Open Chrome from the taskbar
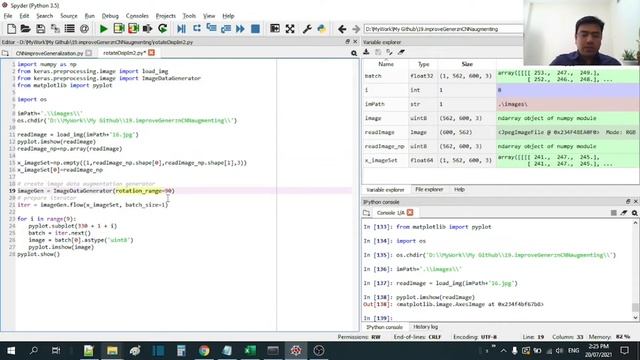The image size is (640, 360). click(x=204, y=351)
